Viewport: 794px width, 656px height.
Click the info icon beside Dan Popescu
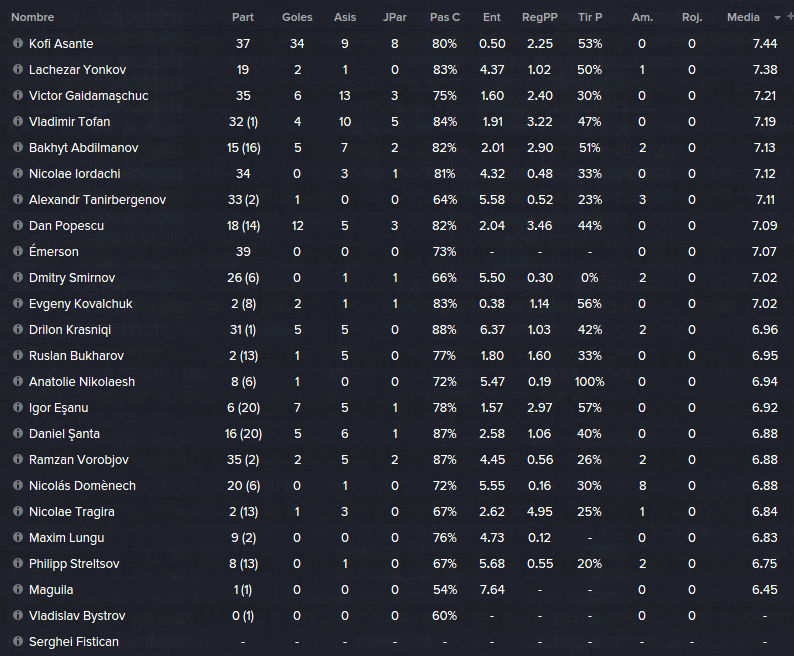click(x=18, y=225)
